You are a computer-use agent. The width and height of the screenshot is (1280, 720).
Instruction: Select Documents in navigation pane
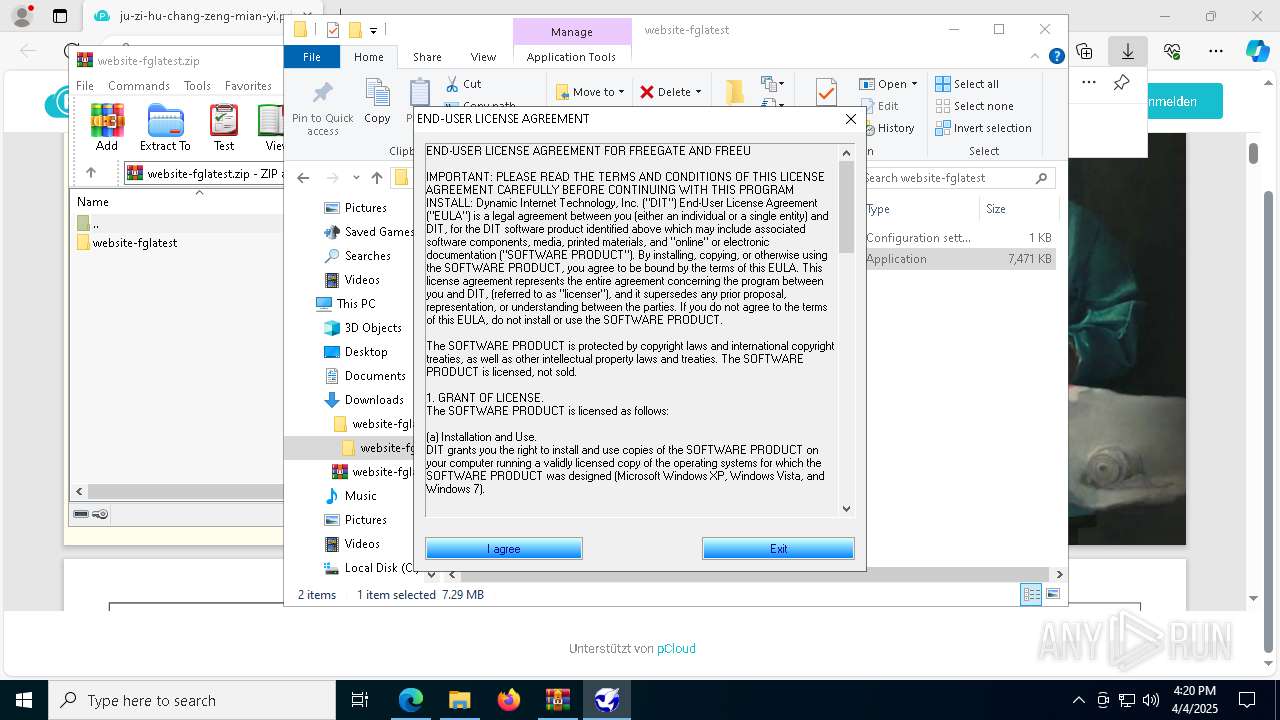pyautogui.click(x=364, y=376)
